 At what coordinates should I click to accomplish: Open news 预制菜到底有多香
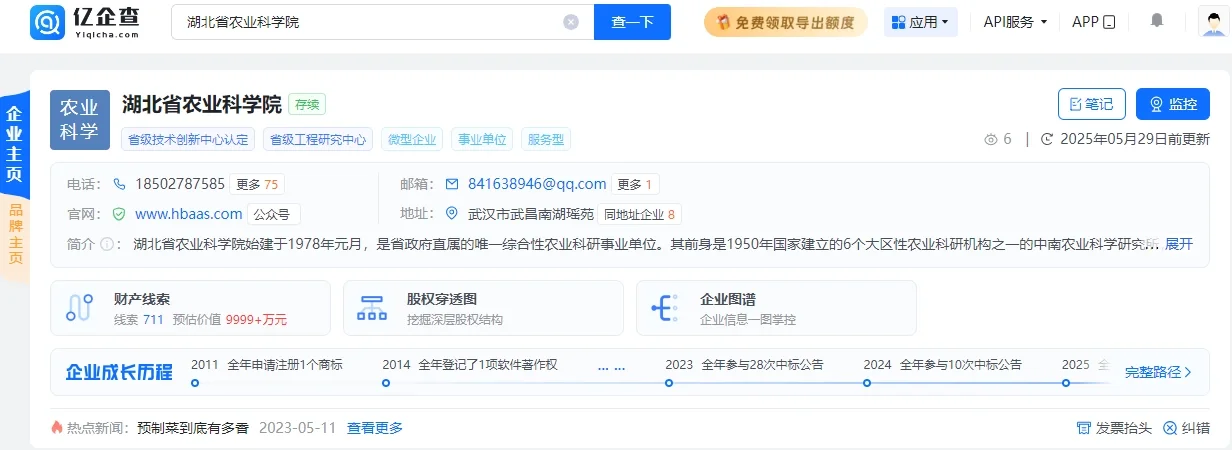click(x=192, y=428)
